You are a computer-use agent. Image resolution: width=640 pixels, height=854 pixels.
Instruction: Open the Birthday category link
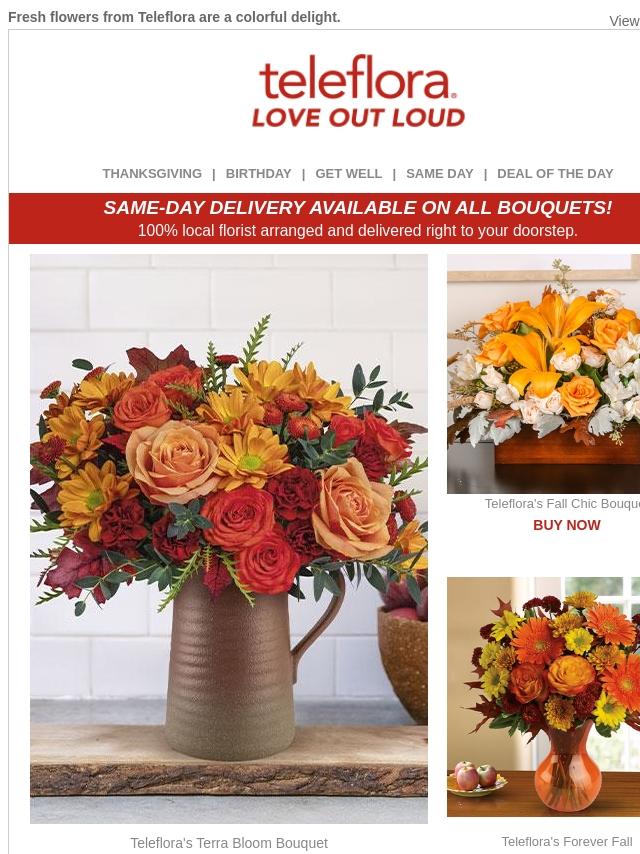(258, 174)
